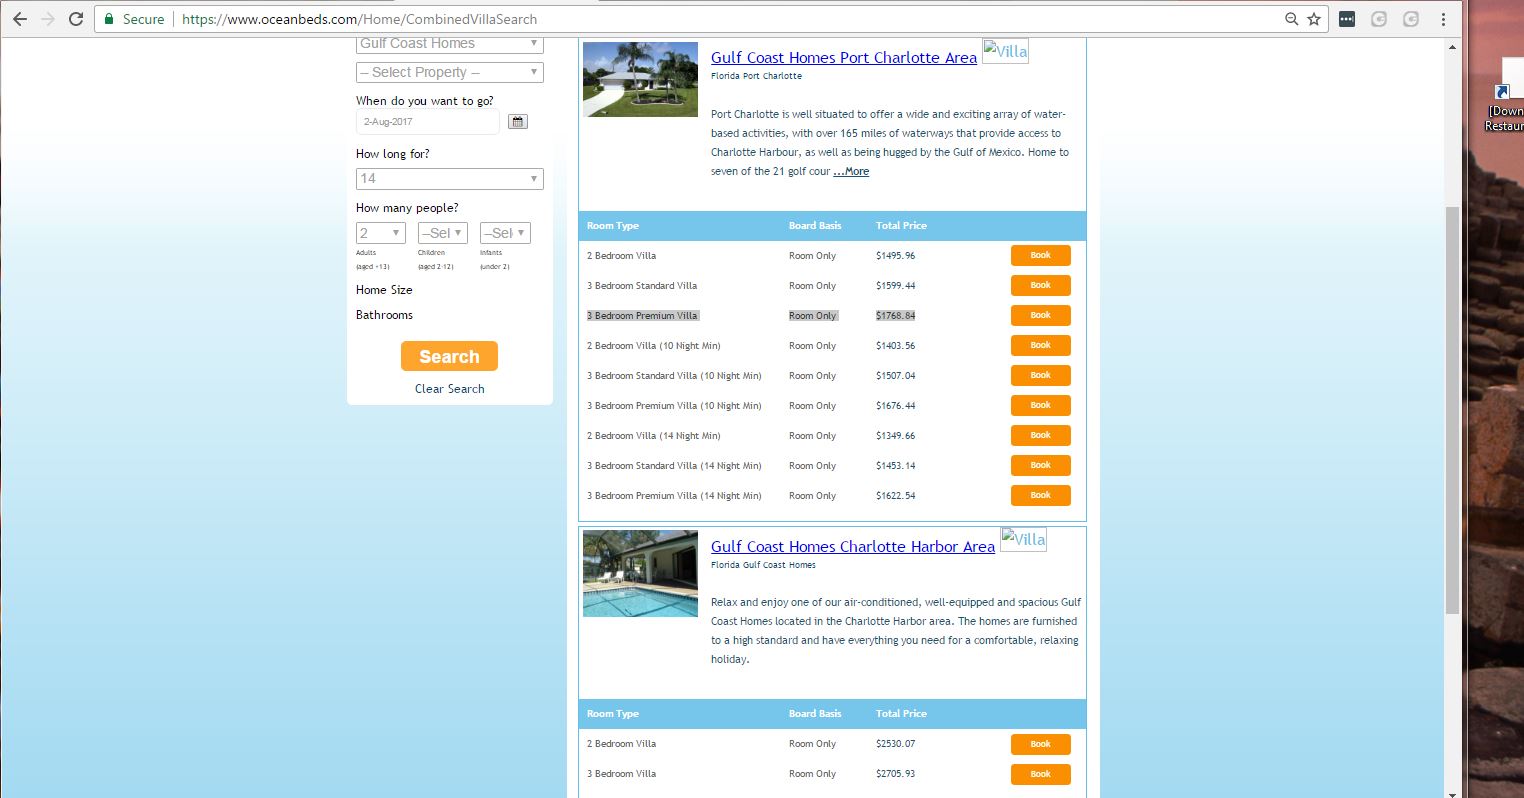This screenshot has height=798, width=1524.
Task: Click the $1507.04 price
Action: point(896,376)
